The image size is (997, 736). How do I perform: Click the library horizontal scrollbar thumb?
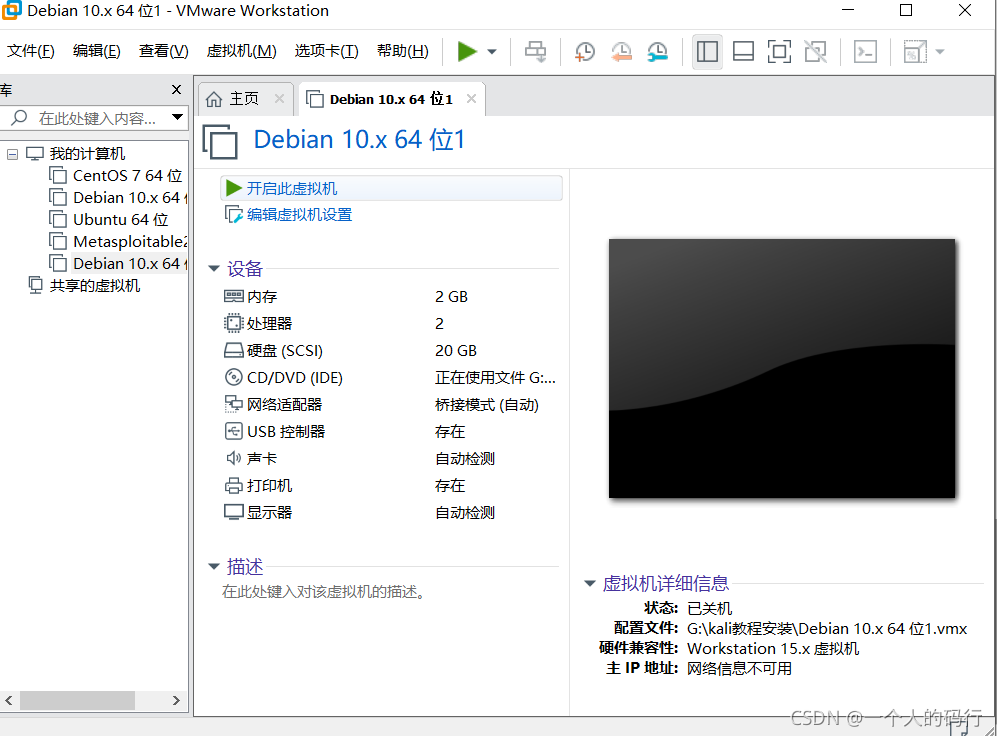pos(77,700)
